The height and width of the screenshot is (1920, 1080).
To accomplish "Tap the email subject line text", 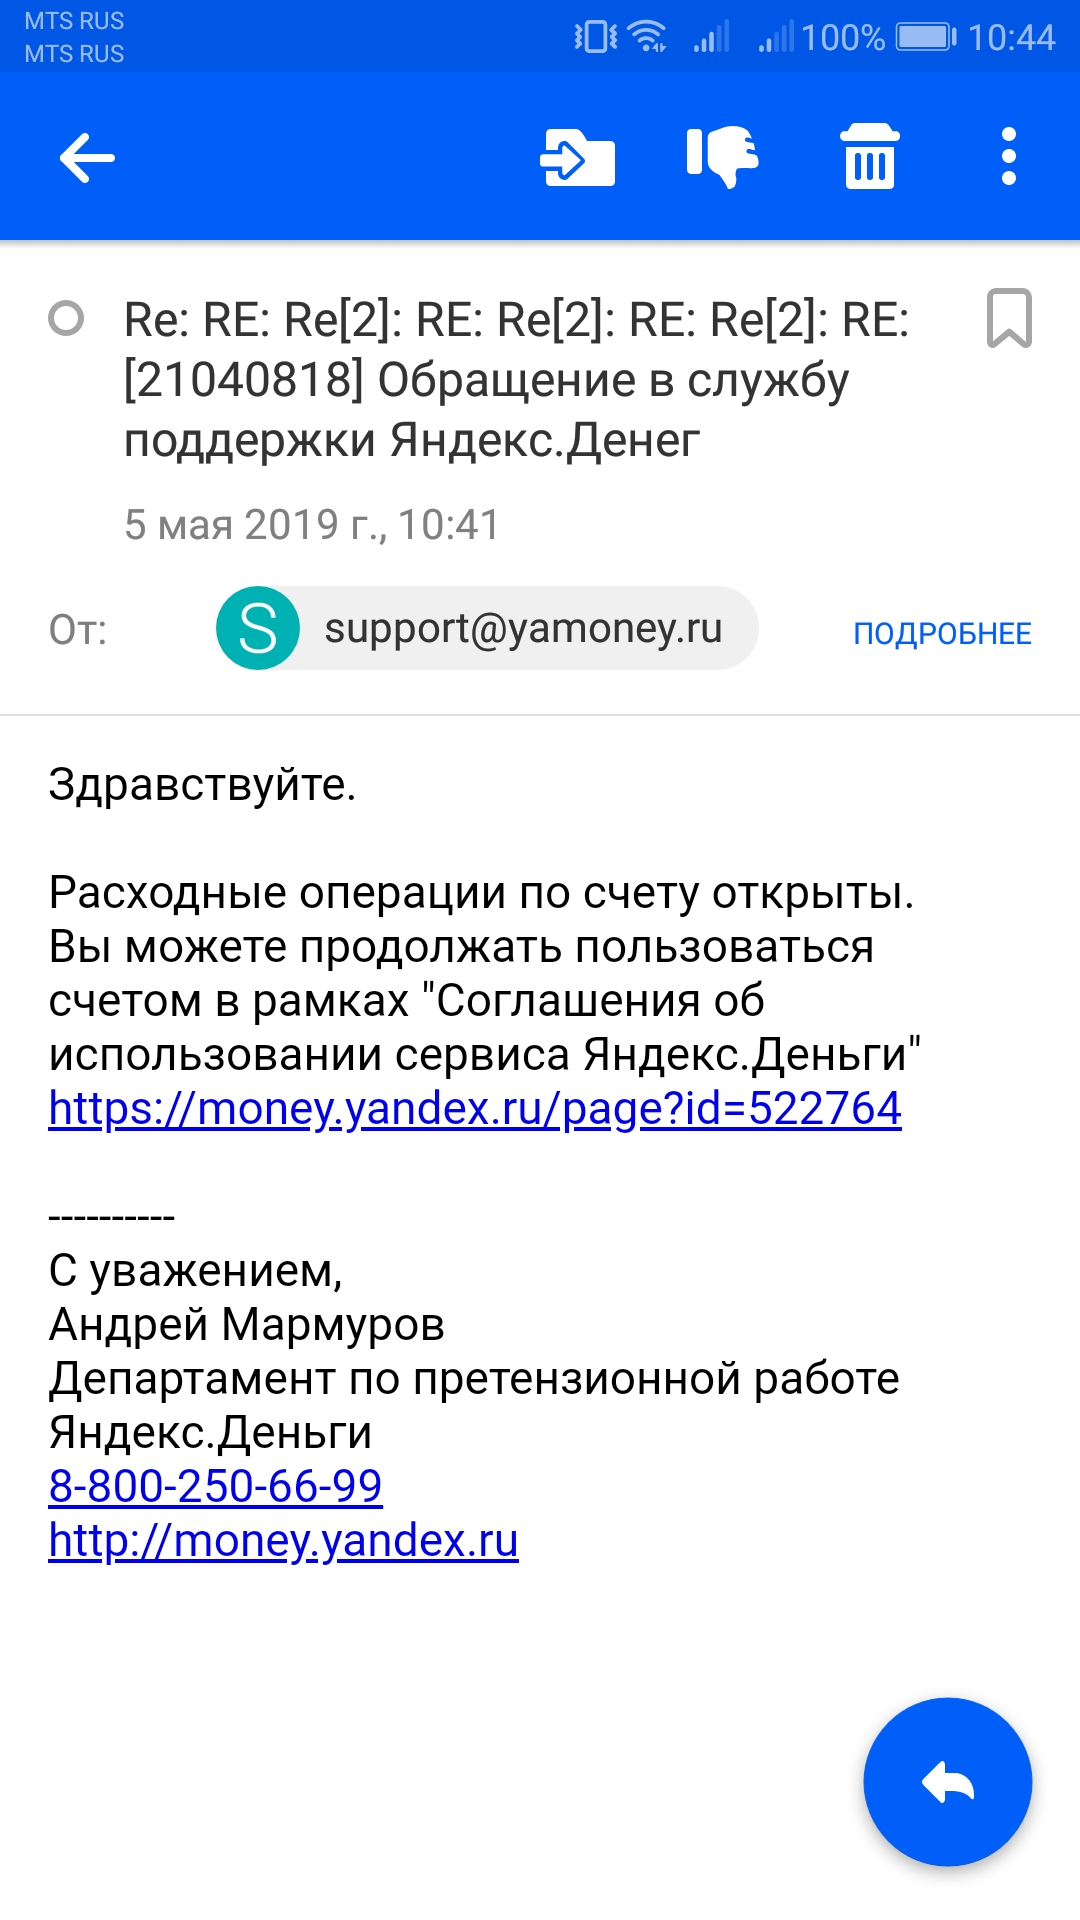I will [x=516, y=380].
